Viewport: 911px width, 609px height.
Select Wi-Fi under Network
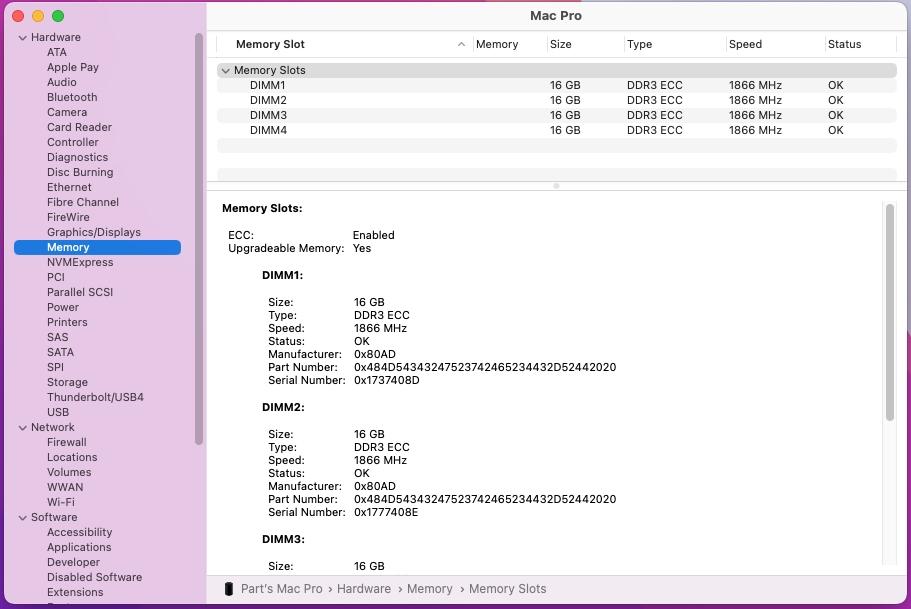point(60,502)
